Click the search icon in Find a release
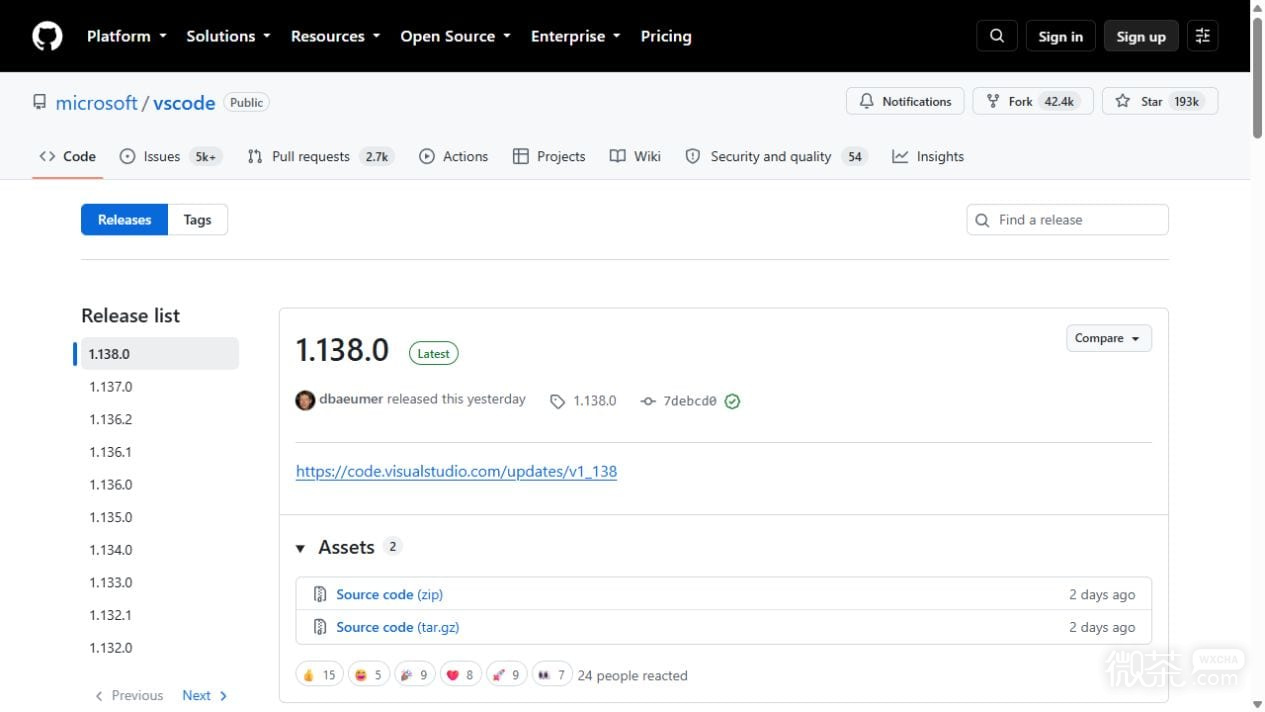The height and width of the screenshot is (712, 1265). click(983, 220)
